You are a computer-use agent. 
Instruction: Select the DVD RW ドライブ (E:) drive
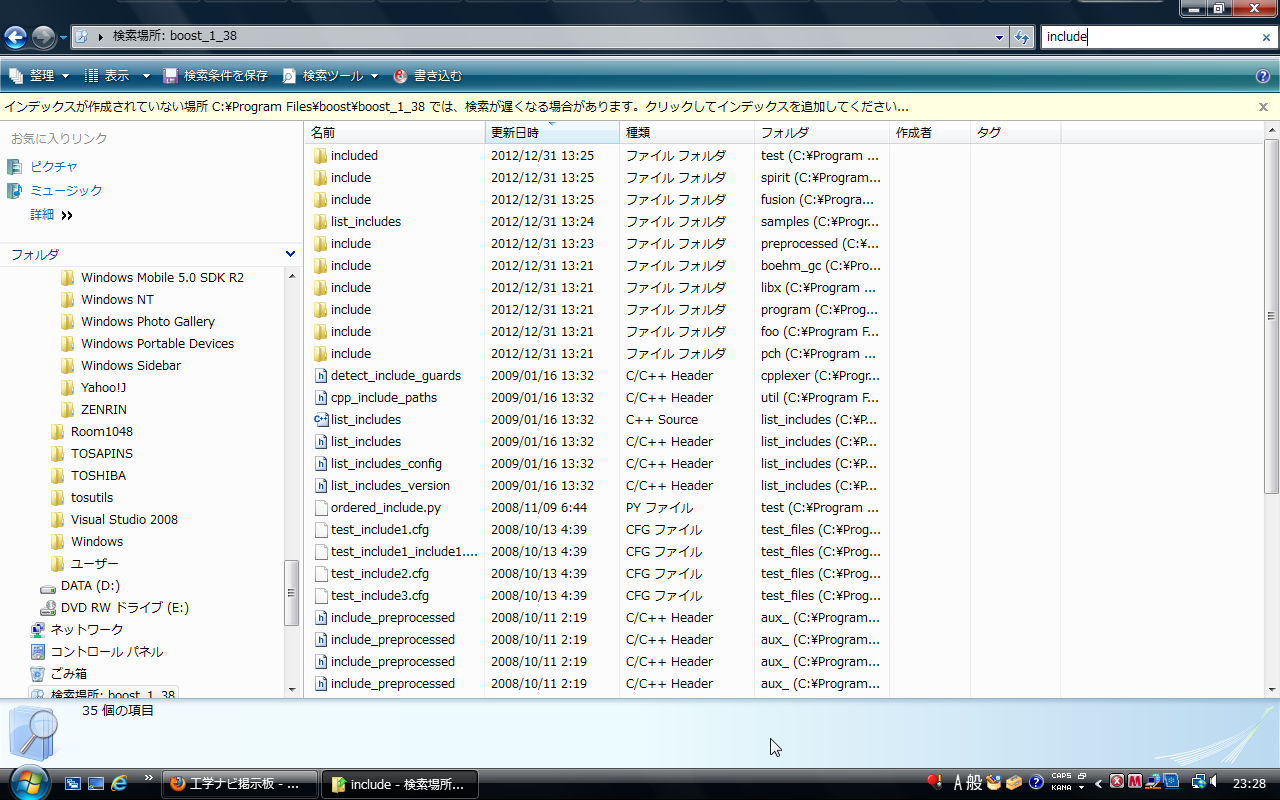pos(124,608)
